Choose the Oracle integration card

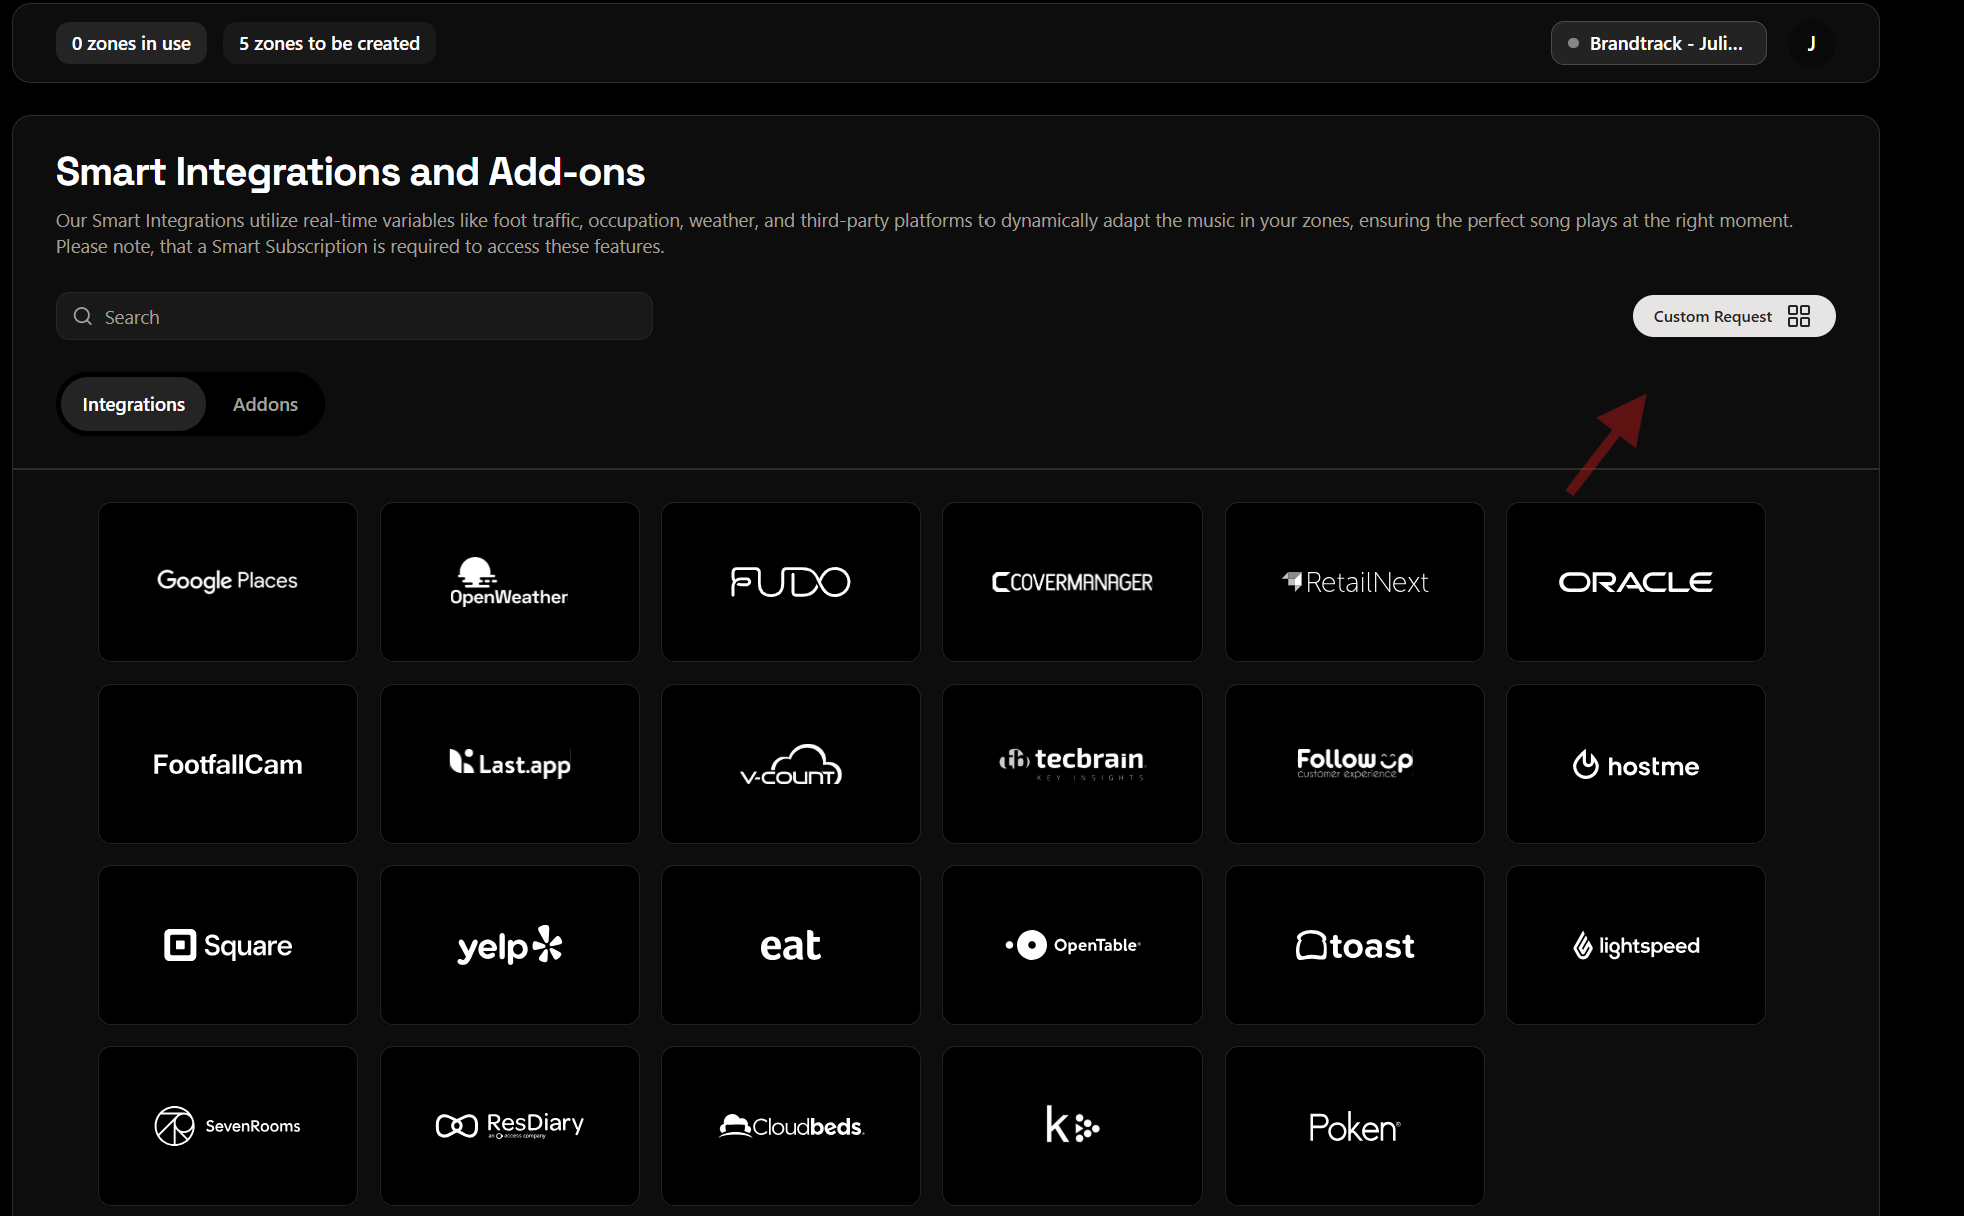[1635, 581]
